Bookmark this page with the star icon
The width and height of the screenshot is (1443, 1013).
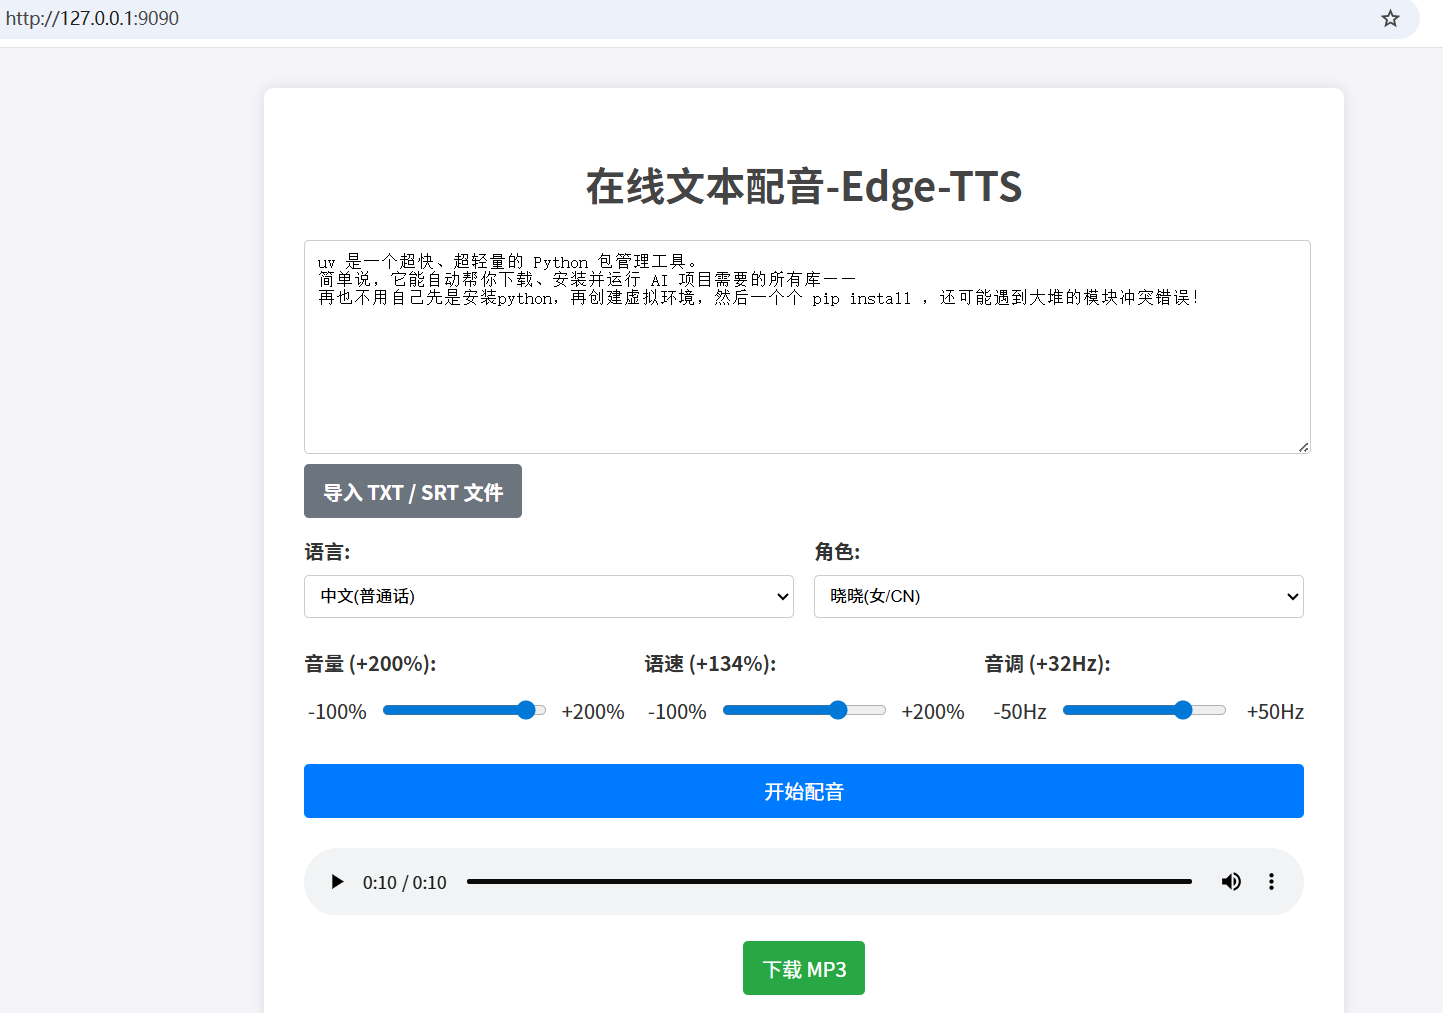point(1390,18)
